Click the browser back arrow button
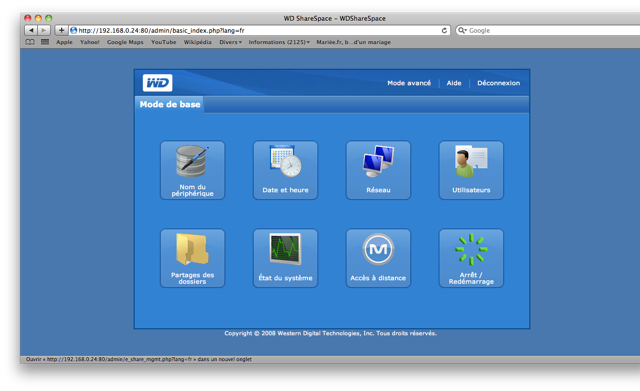Viewport: 640px width, 391px height. 31,30
